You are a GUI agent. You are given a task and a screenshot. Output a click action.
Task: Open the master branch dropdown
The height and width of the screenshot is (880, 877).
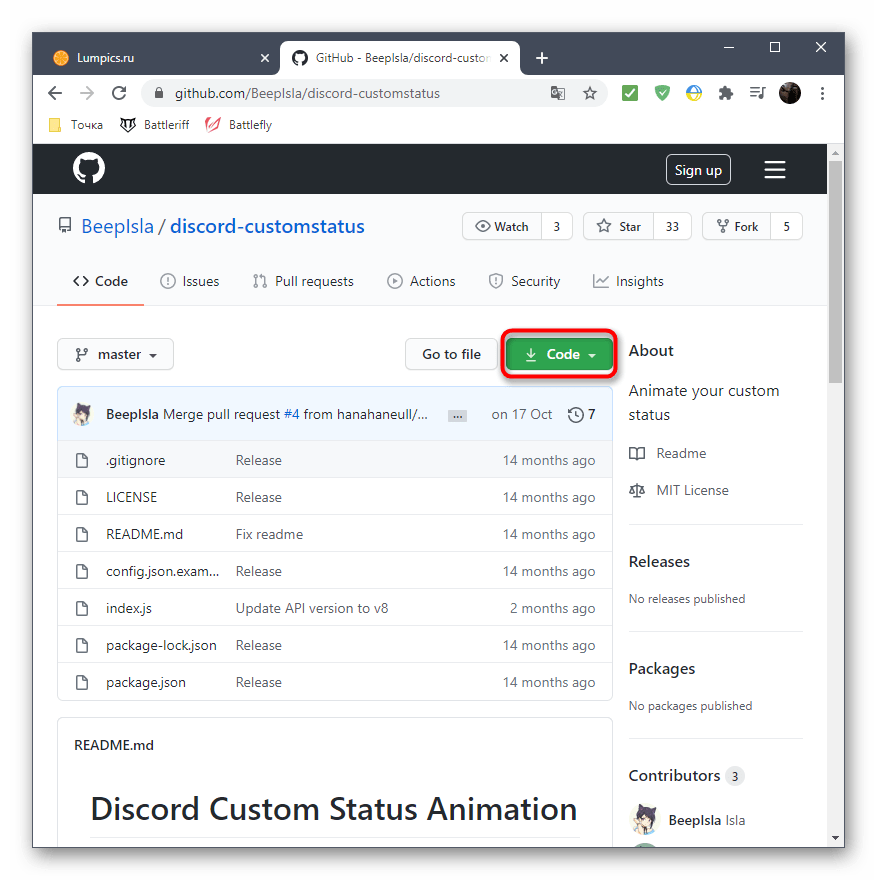tap(115, 354)
